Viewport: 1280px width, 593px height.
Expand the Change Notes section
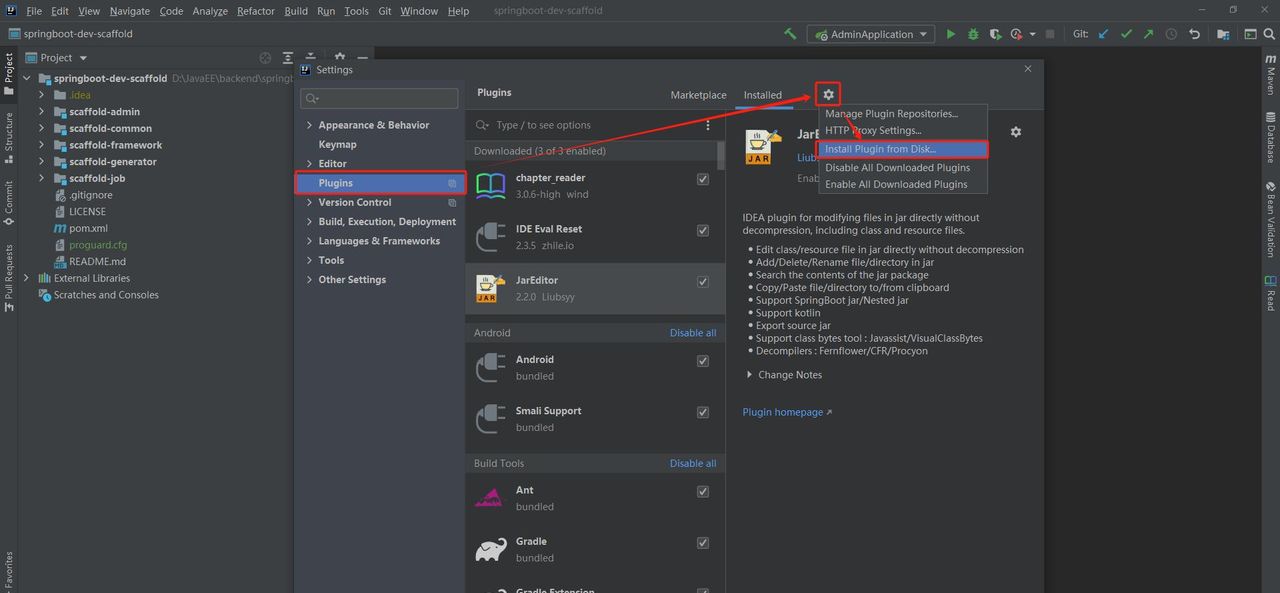tap(751, 375)
